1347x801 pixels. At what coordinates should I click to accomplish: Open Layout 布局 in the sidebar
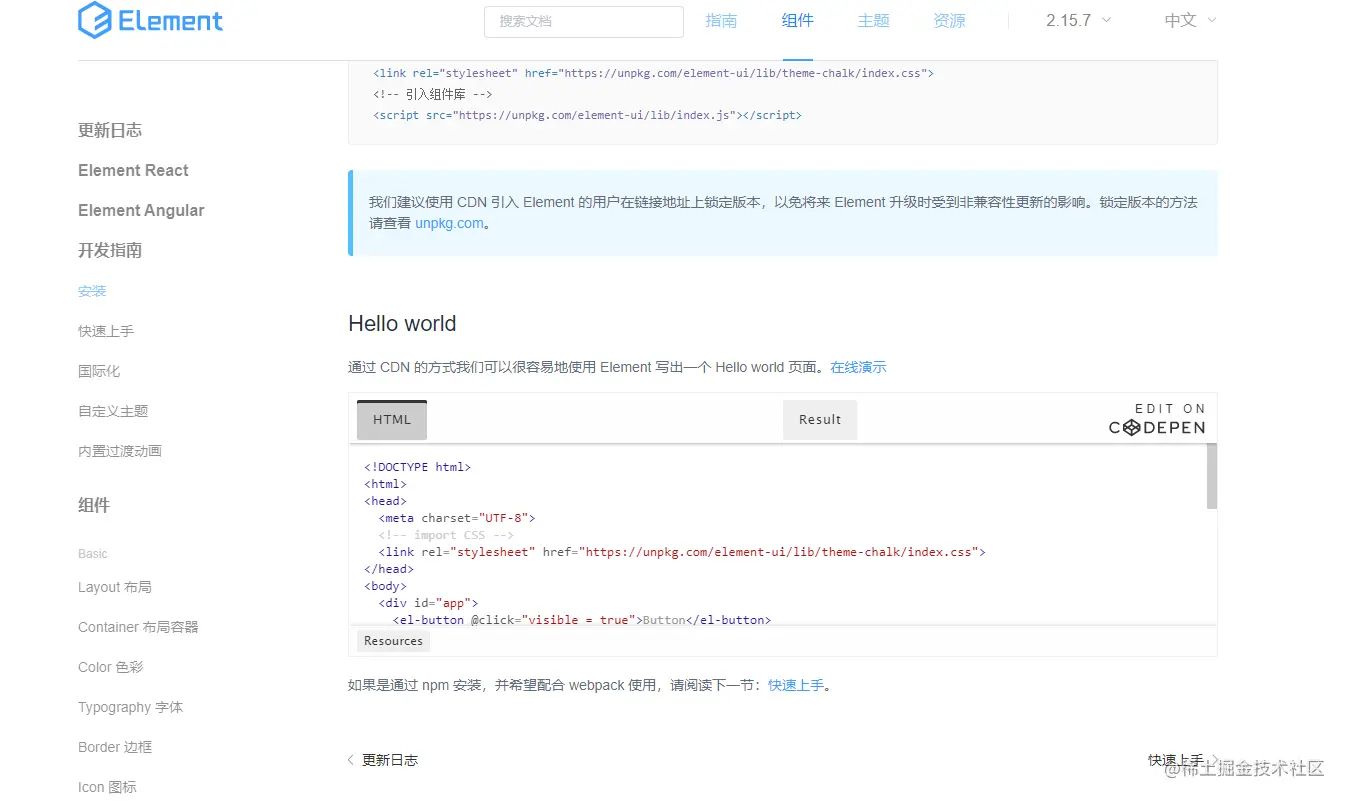pyautogui.click(x=115, y=587)
